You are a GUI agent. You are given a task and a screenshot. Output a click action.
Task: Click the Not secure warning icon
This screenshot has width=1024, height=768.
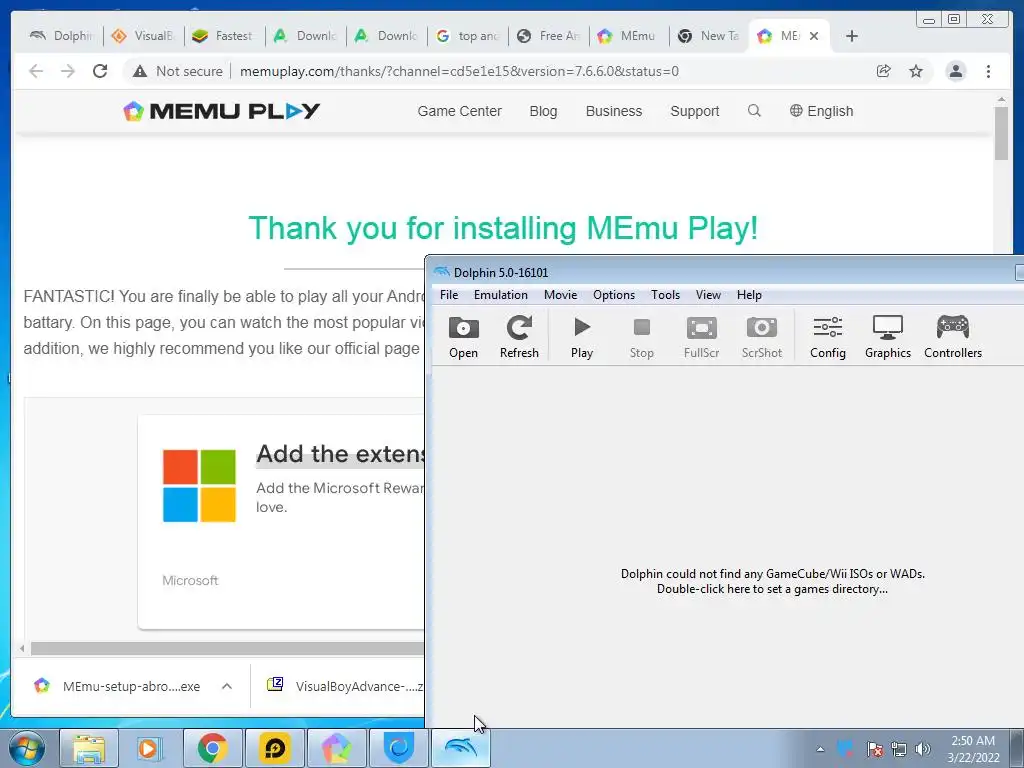pos(140,71)
